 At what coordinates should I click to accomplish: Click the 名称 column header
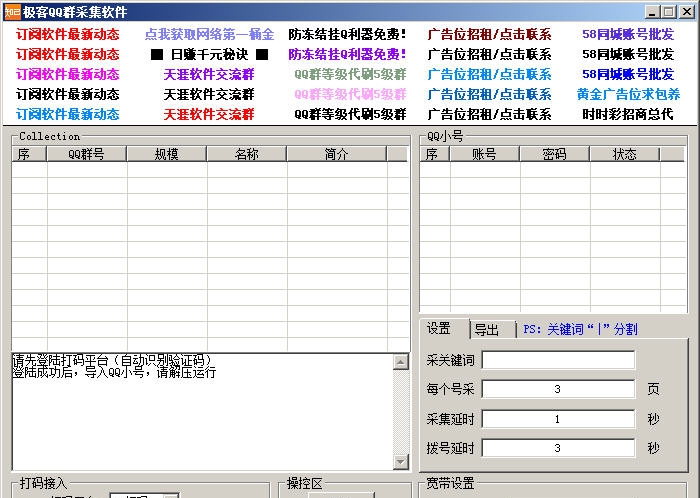tap(246, 154)
